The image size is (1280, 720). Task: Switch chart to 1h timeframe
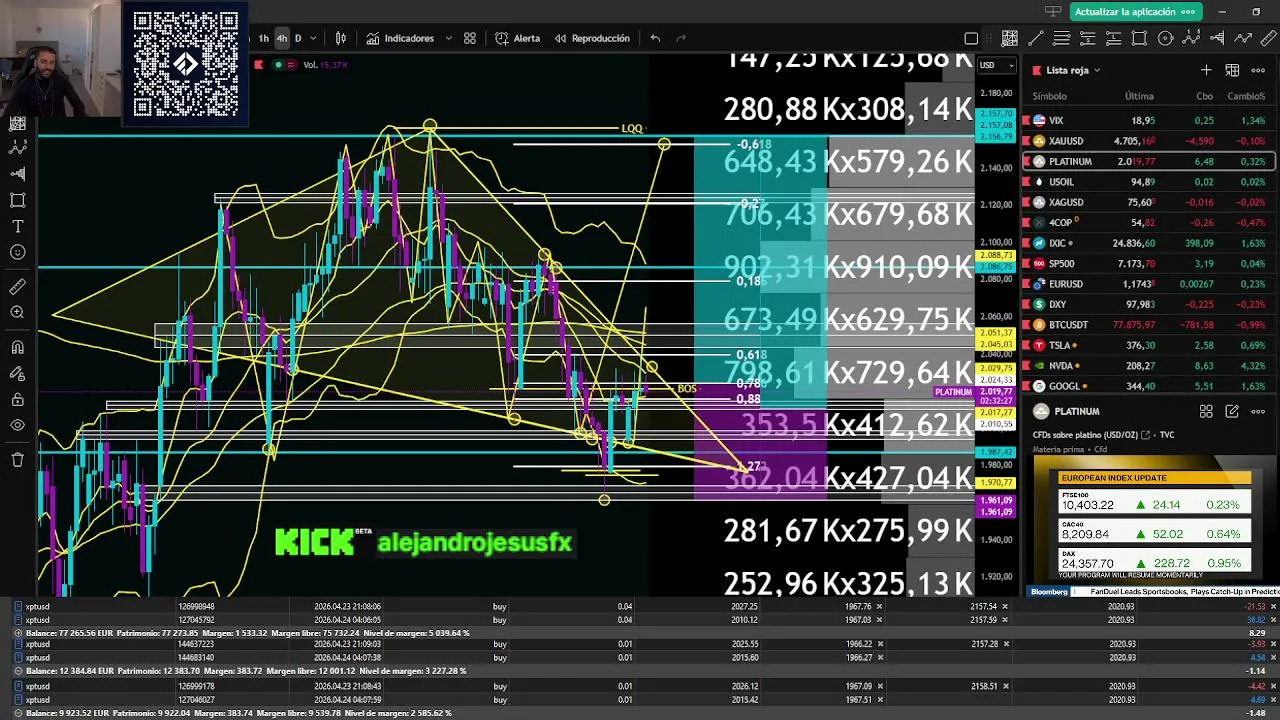[263, 38]
